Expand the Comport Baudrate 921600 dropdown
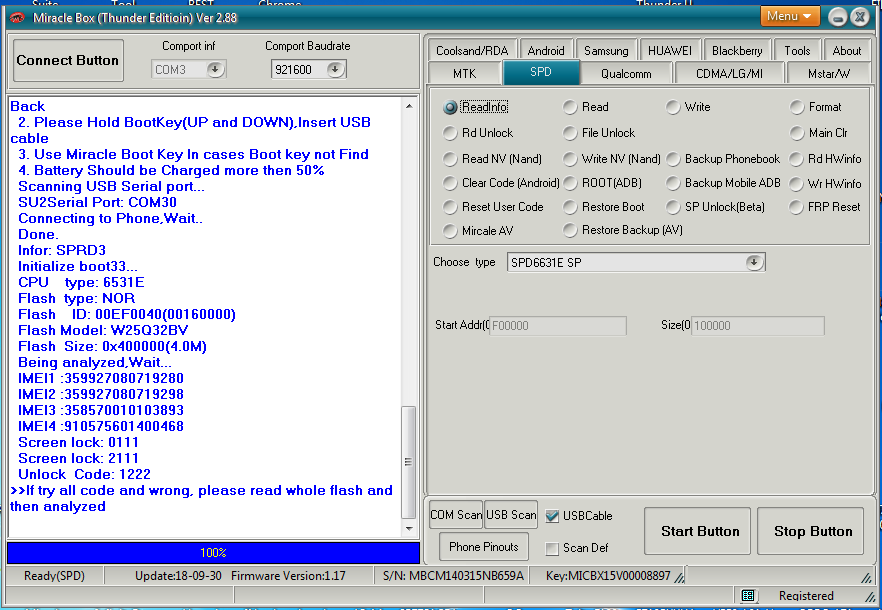Image resolution: width=882 pixels, height=610 pixels. (335, 69)
